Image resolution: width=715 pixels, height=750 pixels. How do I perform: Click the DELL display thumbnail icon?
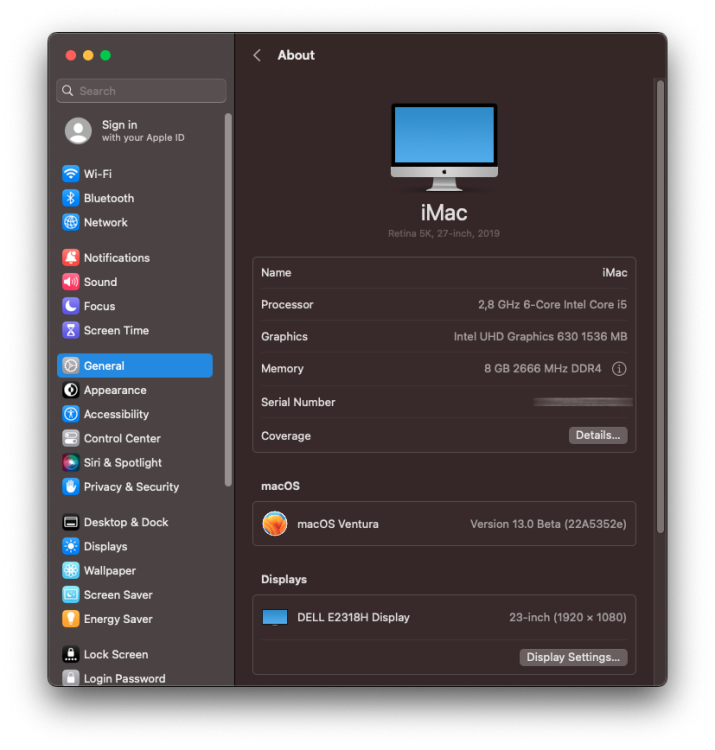click(x=275, y=618)
